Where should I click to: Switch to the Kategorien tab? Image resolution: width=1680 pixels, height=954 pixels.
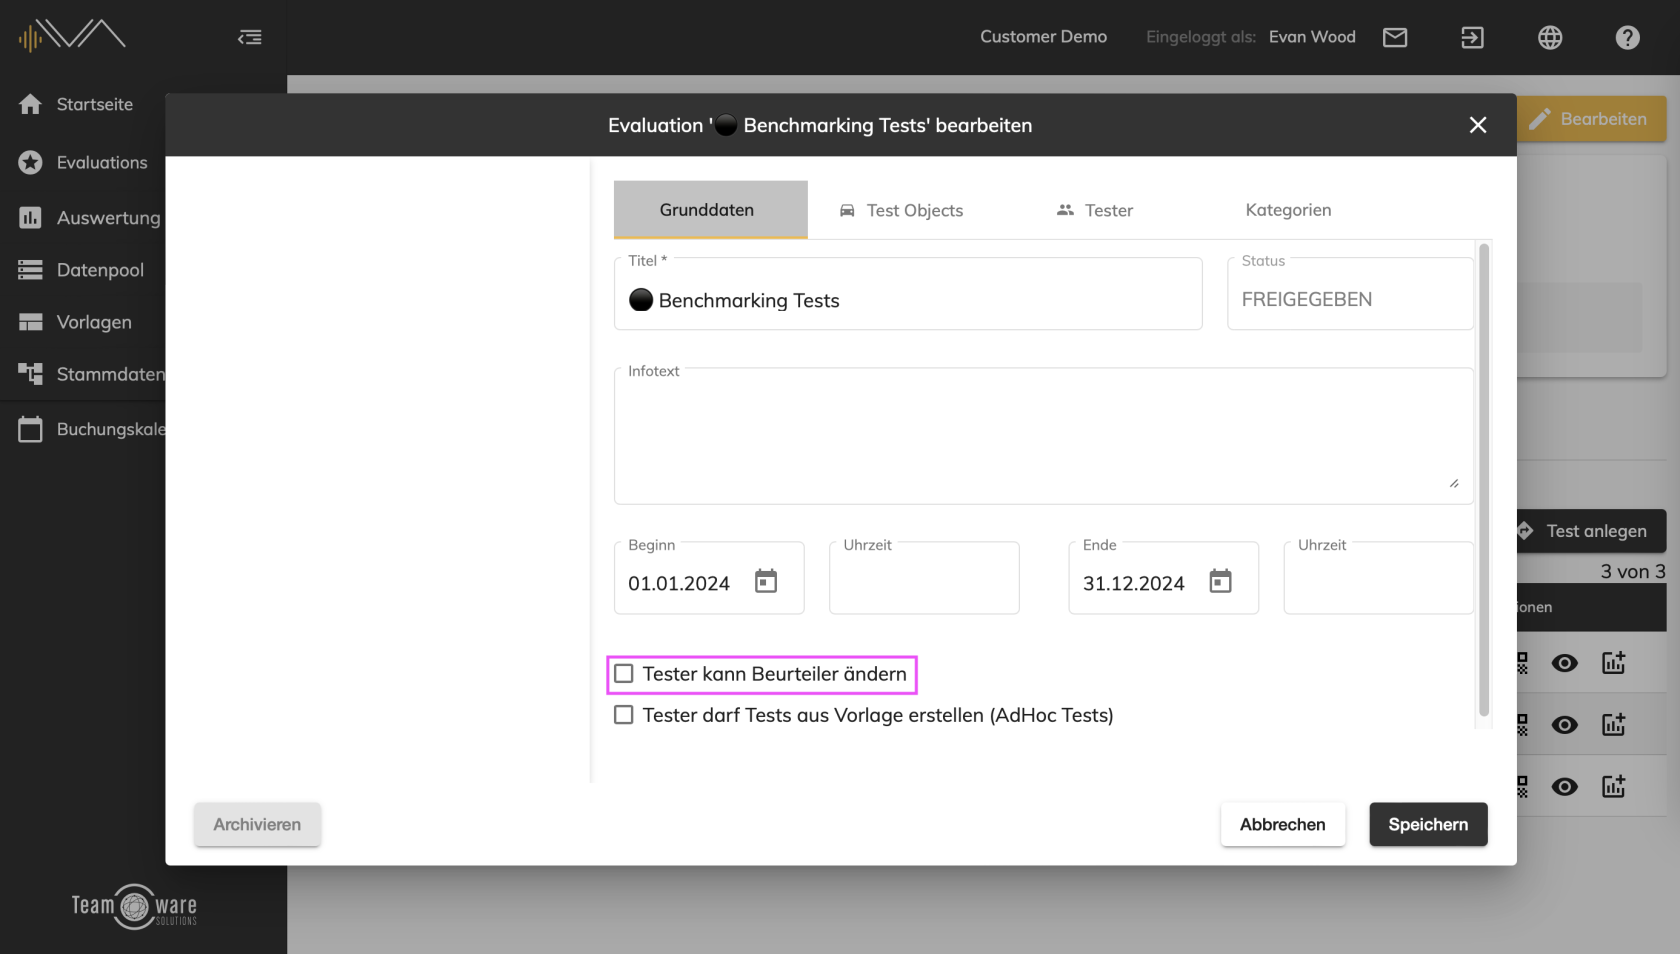(1288, 210)
